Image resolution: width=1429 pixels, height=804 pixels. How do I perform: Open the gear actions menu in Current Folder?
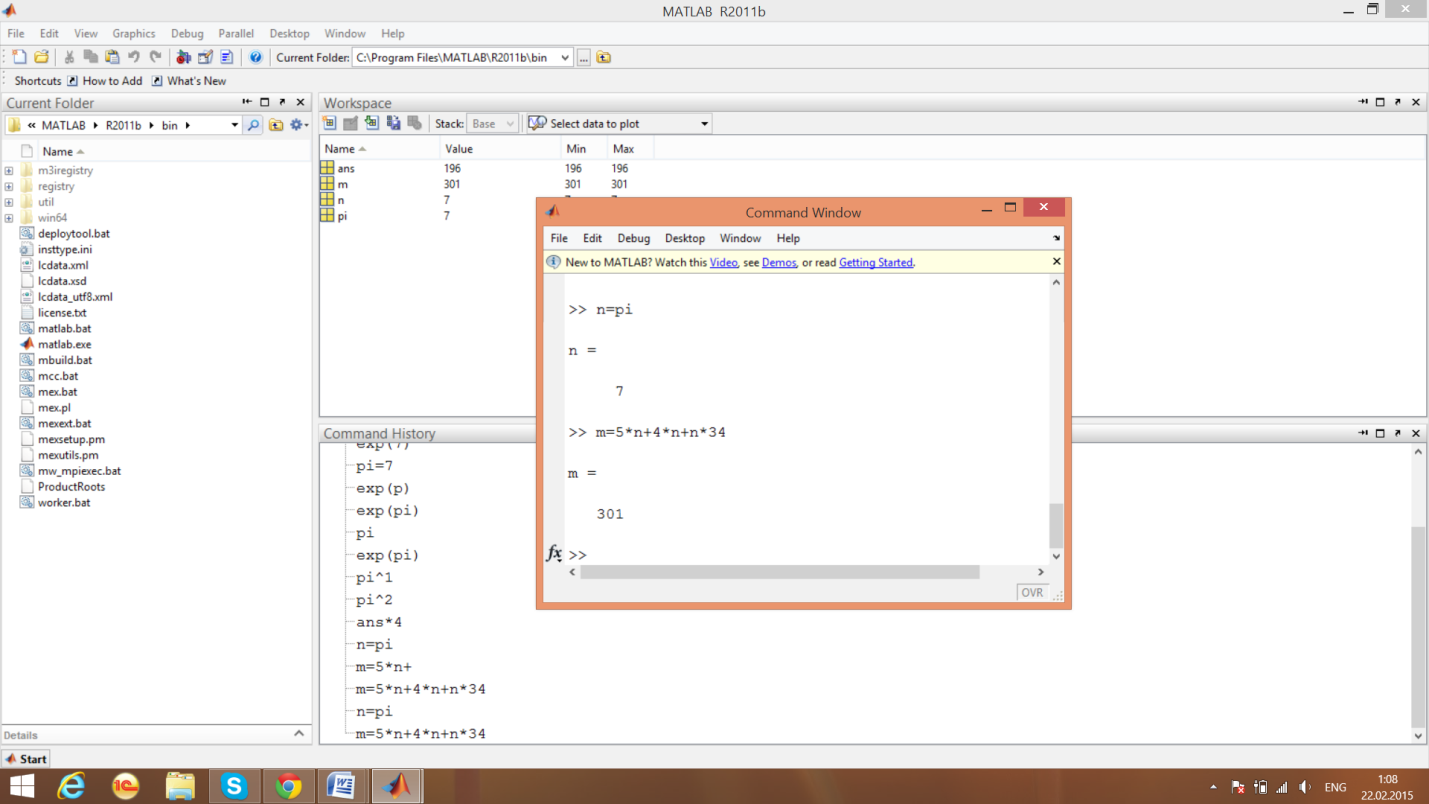click(297, 125)
